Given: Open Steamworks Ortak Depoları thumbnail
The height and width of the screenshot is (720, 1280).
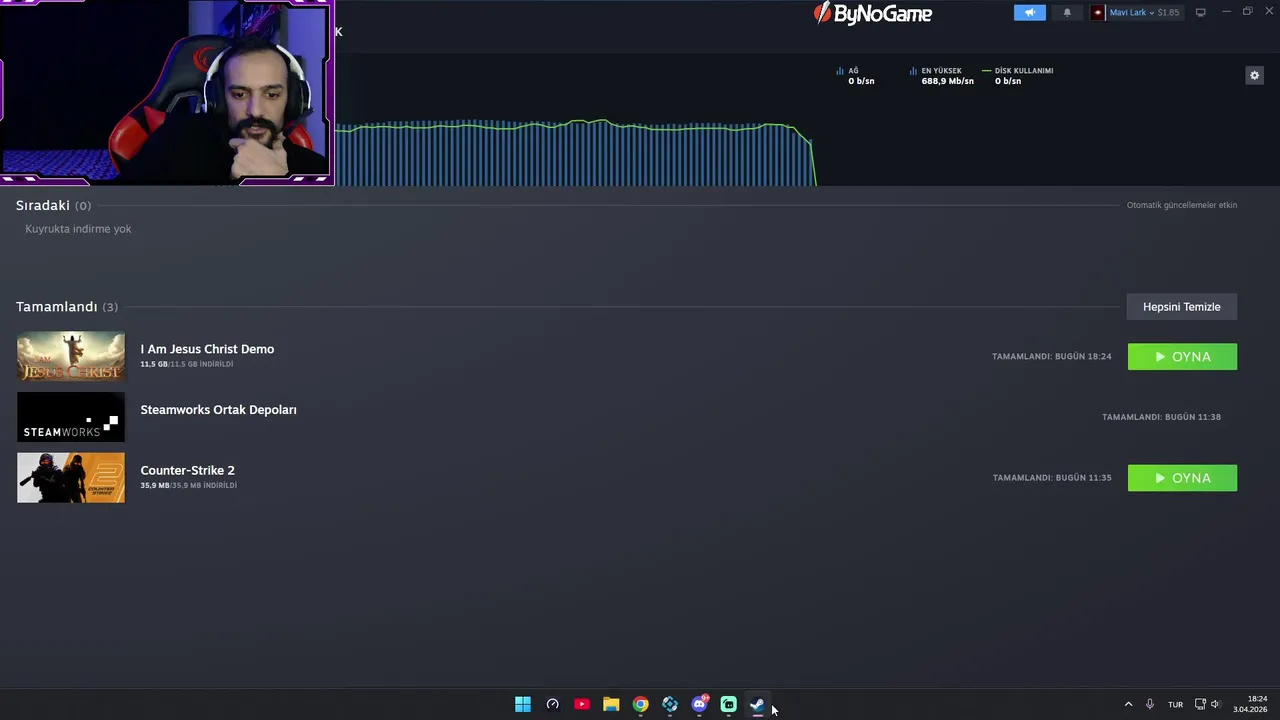Looking at the screenshot, I should [x=71, y=417].
